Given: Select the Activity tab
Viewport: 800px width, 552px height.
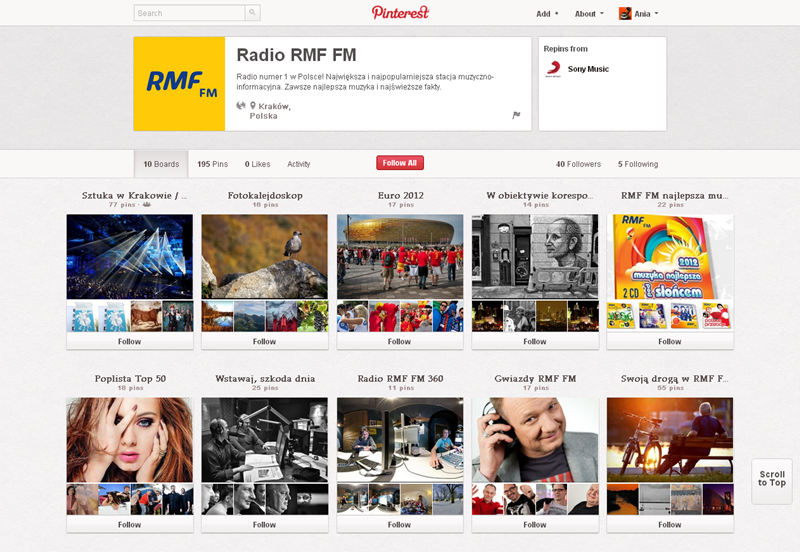Looking at the screenshot, I should click(x=298, y=164).
